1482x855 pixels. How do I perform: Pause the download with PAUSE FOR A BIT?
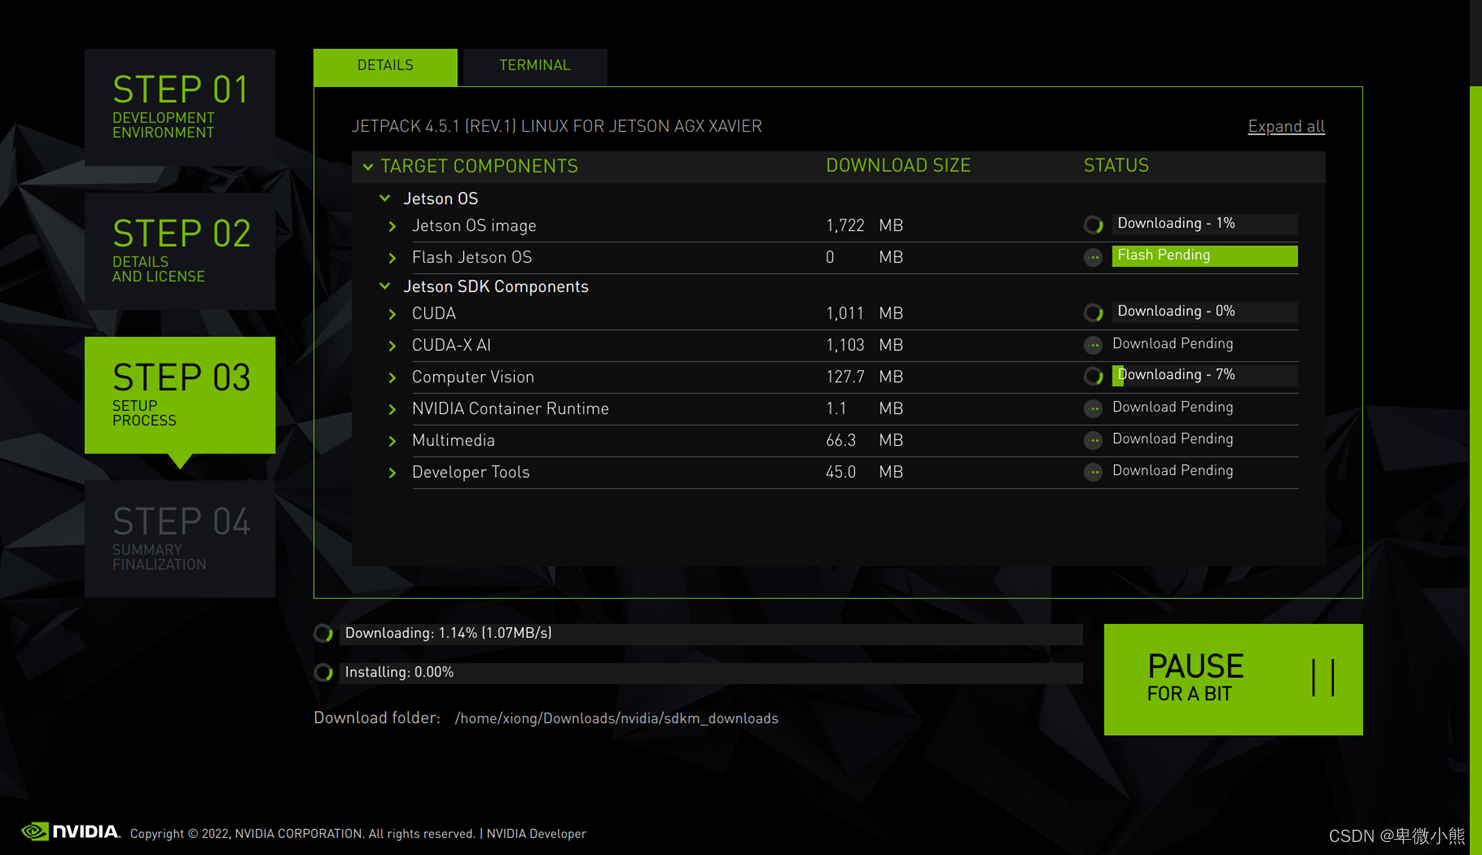1233,680
